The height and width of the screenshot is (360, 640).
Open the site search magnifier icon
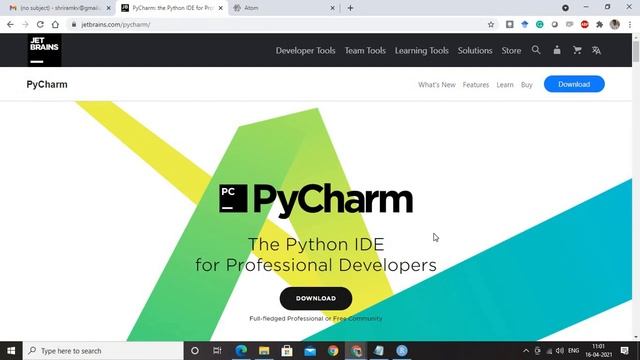point(536,50)
